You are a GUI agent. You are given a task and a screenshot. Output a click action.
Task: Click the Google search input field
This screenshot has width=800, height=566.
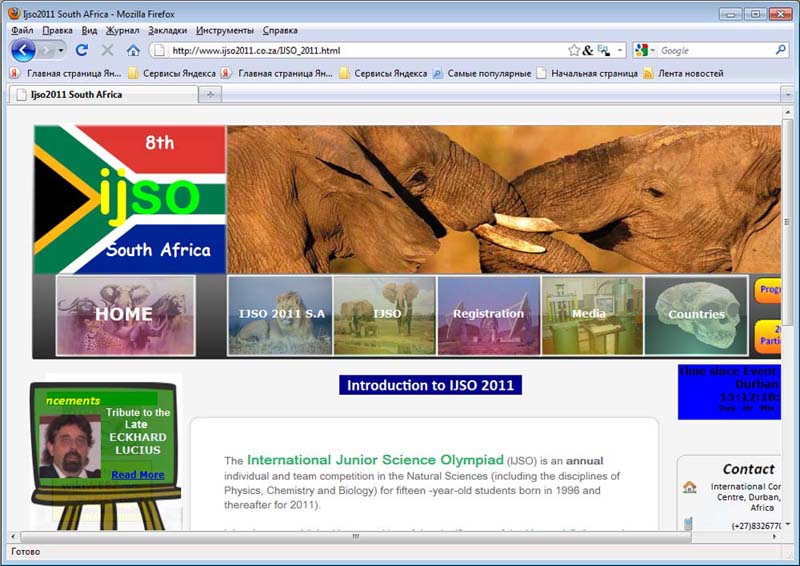point(715,51)
